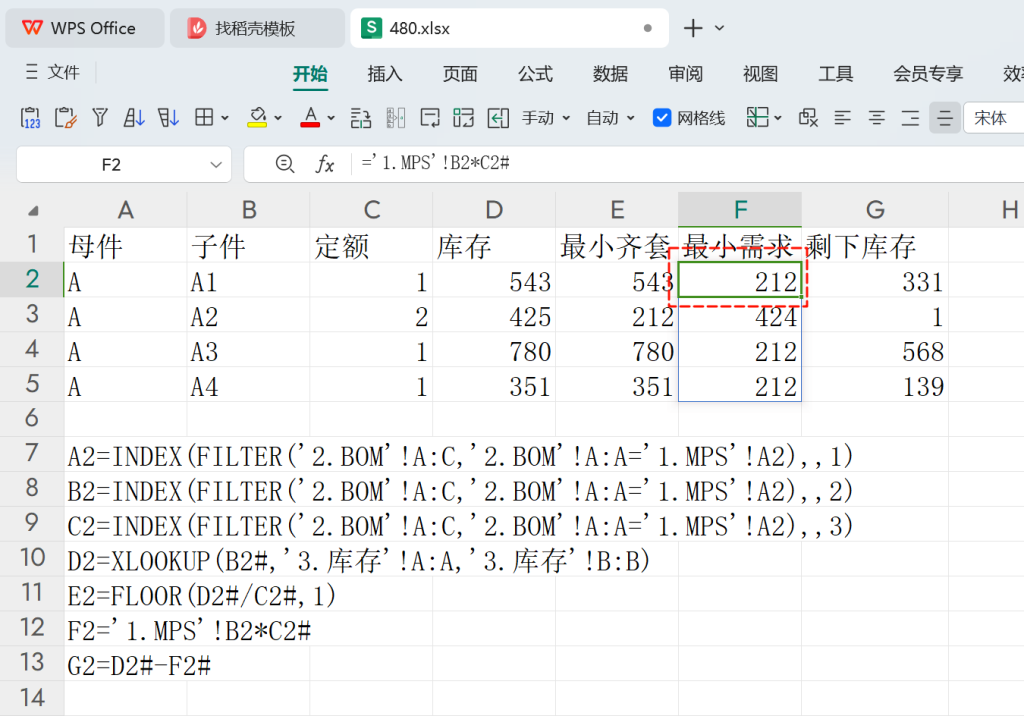Viewport: 1024px width, 716px height.
Task: Select column F header
Action: pos(740,210)
